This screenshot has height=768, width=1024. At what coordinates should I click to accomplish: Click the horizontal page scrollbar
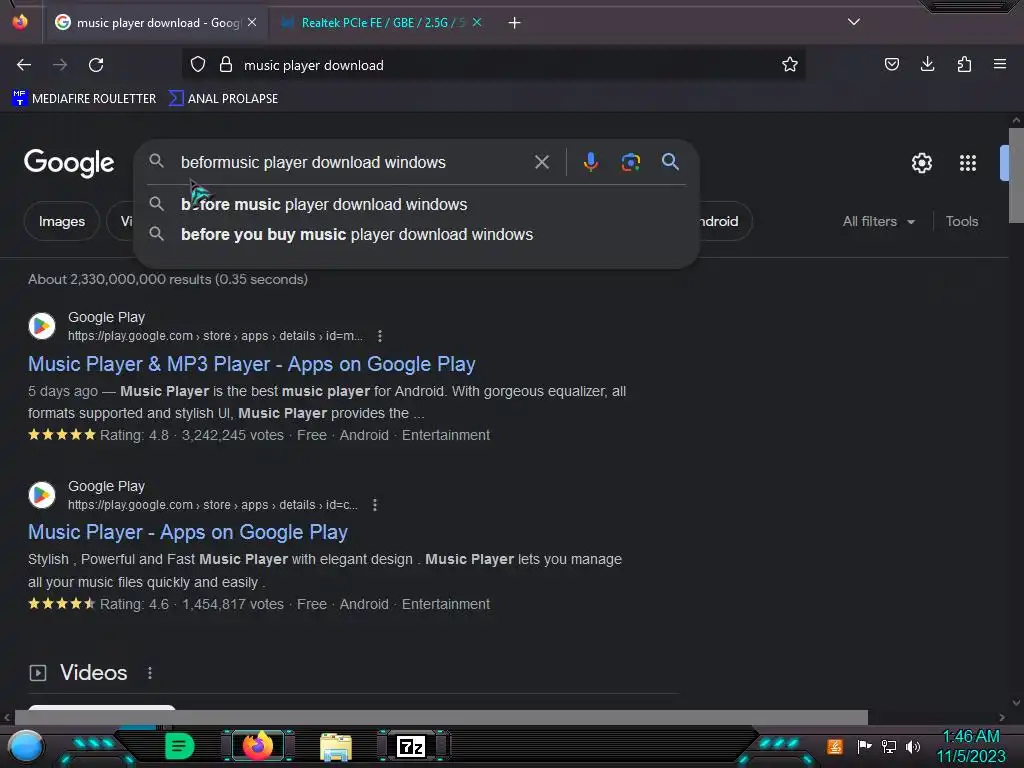click(441, 717)
